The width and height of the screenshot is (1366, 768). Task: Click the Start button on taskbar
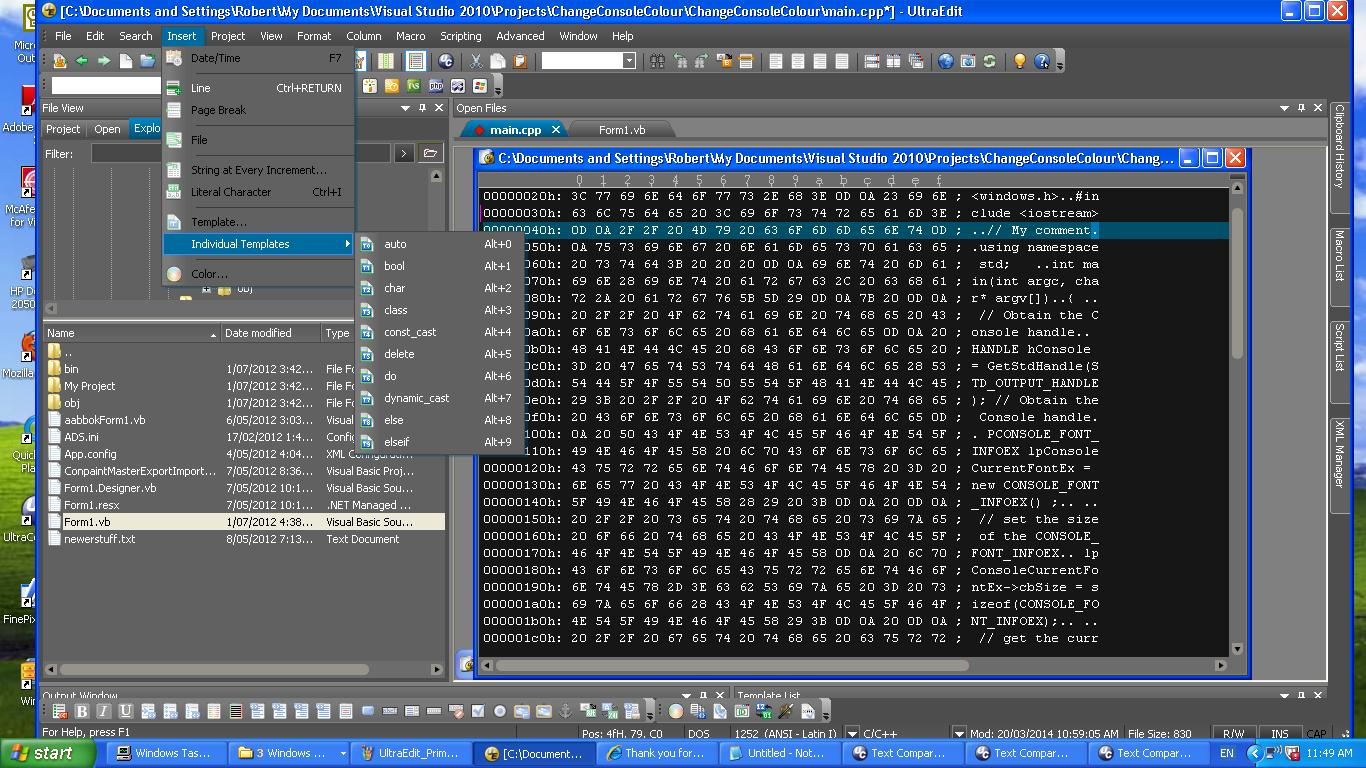coord(42,753)
